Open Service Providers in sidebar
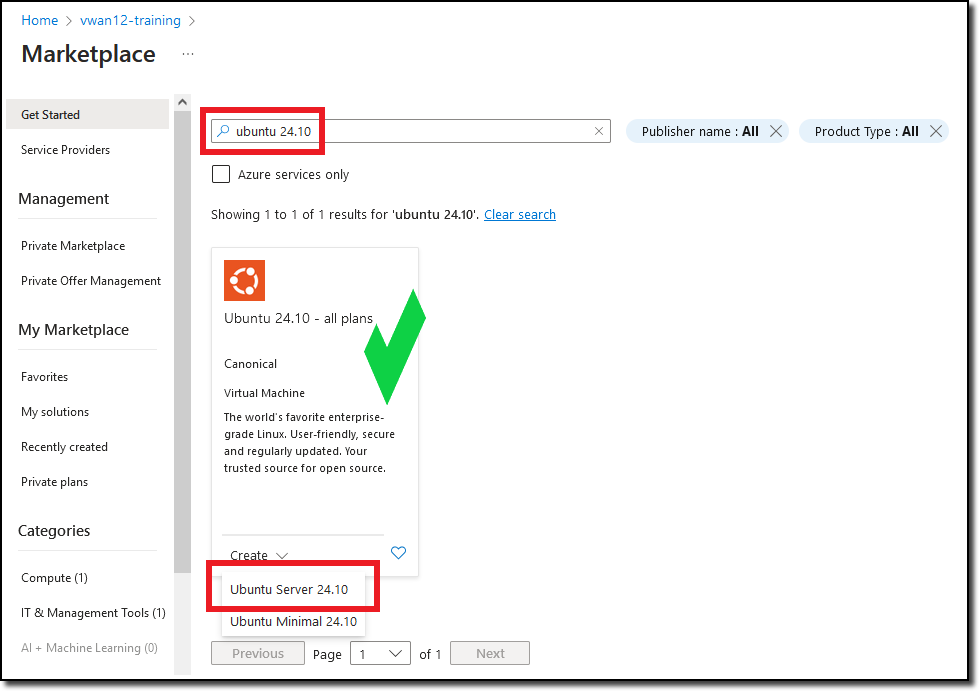The height and width of the screenshot is (691, 979). (x=66, y=150)
